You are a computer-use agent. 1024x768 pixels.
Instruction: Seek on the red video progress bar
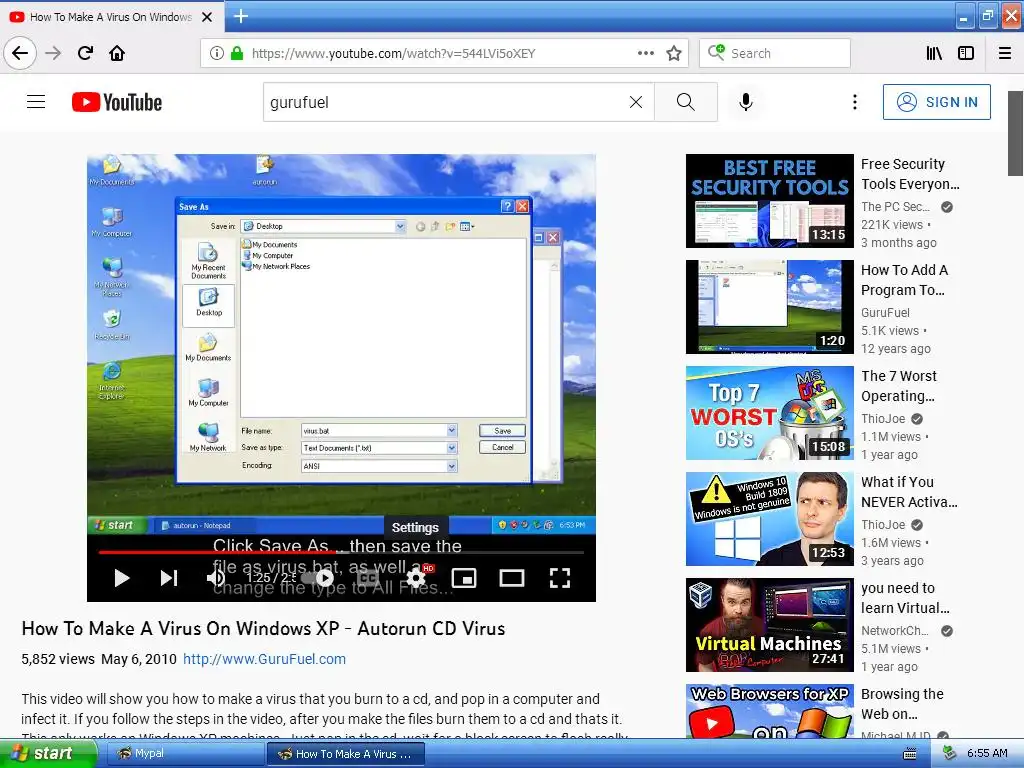pyautogui.click(x=341, y=552)
